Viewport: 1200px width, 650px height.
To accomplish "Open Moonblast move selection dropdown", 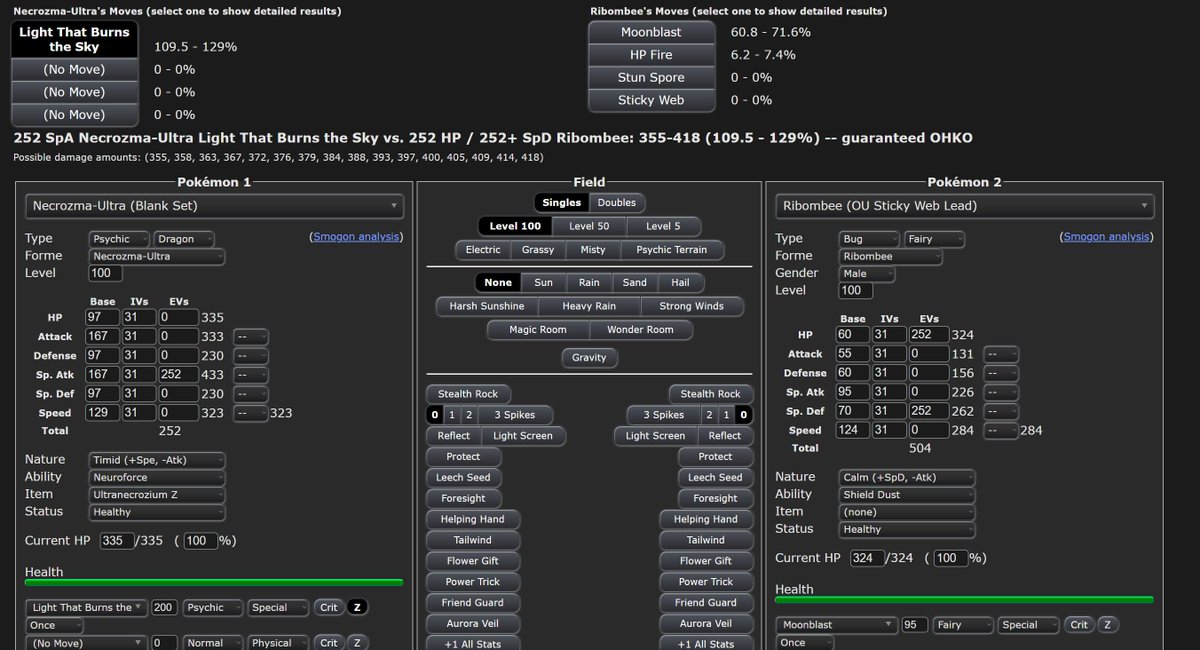I will (x=836, y=624).
